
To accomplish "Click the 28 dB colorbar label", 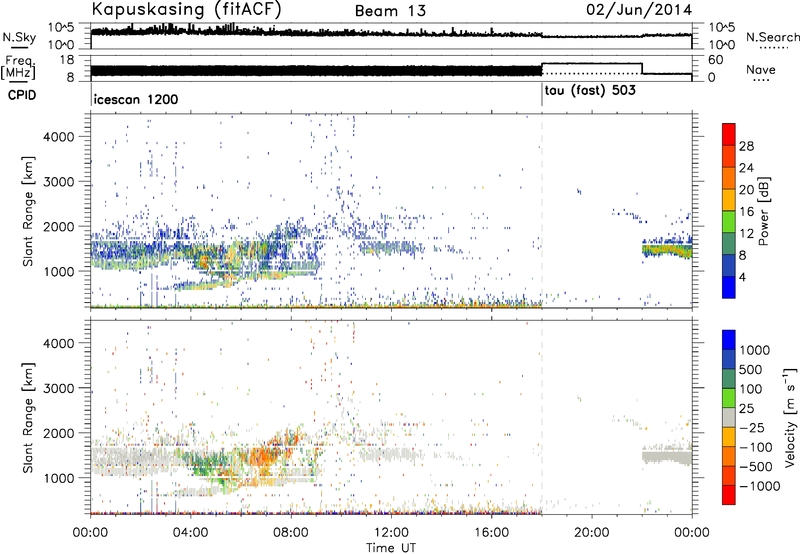I will tap(746, 146).
